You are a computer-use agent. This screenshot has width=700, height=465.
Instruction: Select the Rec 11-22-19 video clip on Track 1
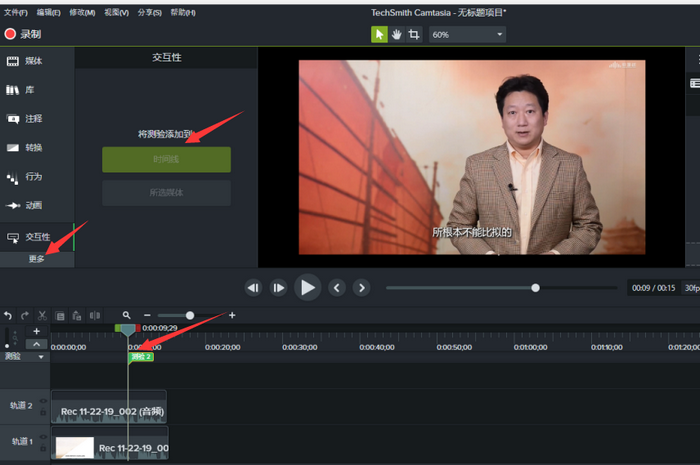pyautogui.click(x=110, y=443)
